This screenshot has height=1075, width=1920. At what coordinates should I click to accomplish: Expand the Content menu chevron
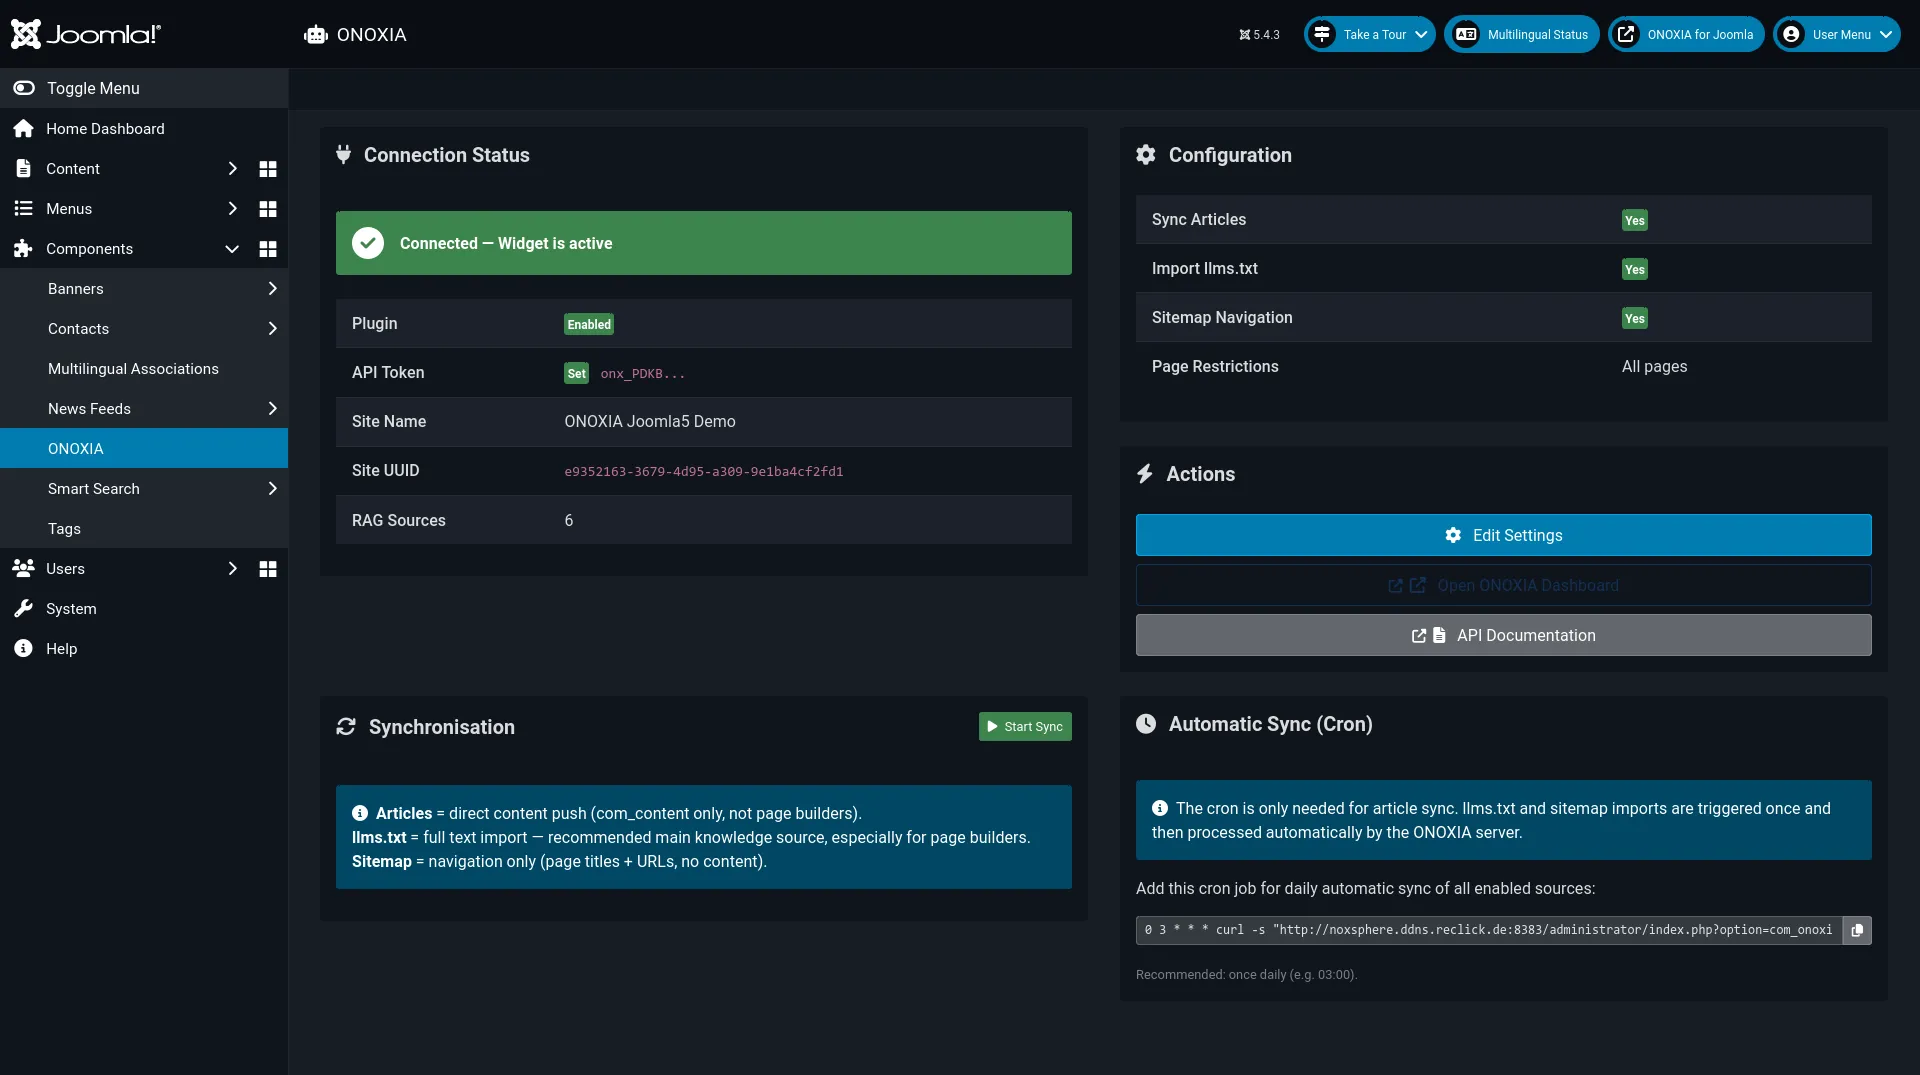232,169
